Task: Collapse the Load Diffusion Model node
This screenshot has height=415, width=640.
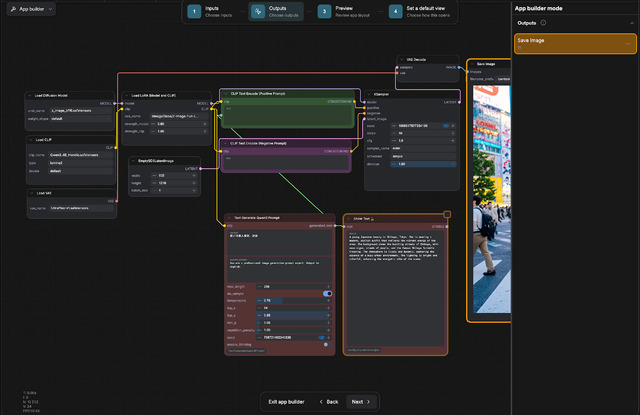Action: tap(31, 97)
